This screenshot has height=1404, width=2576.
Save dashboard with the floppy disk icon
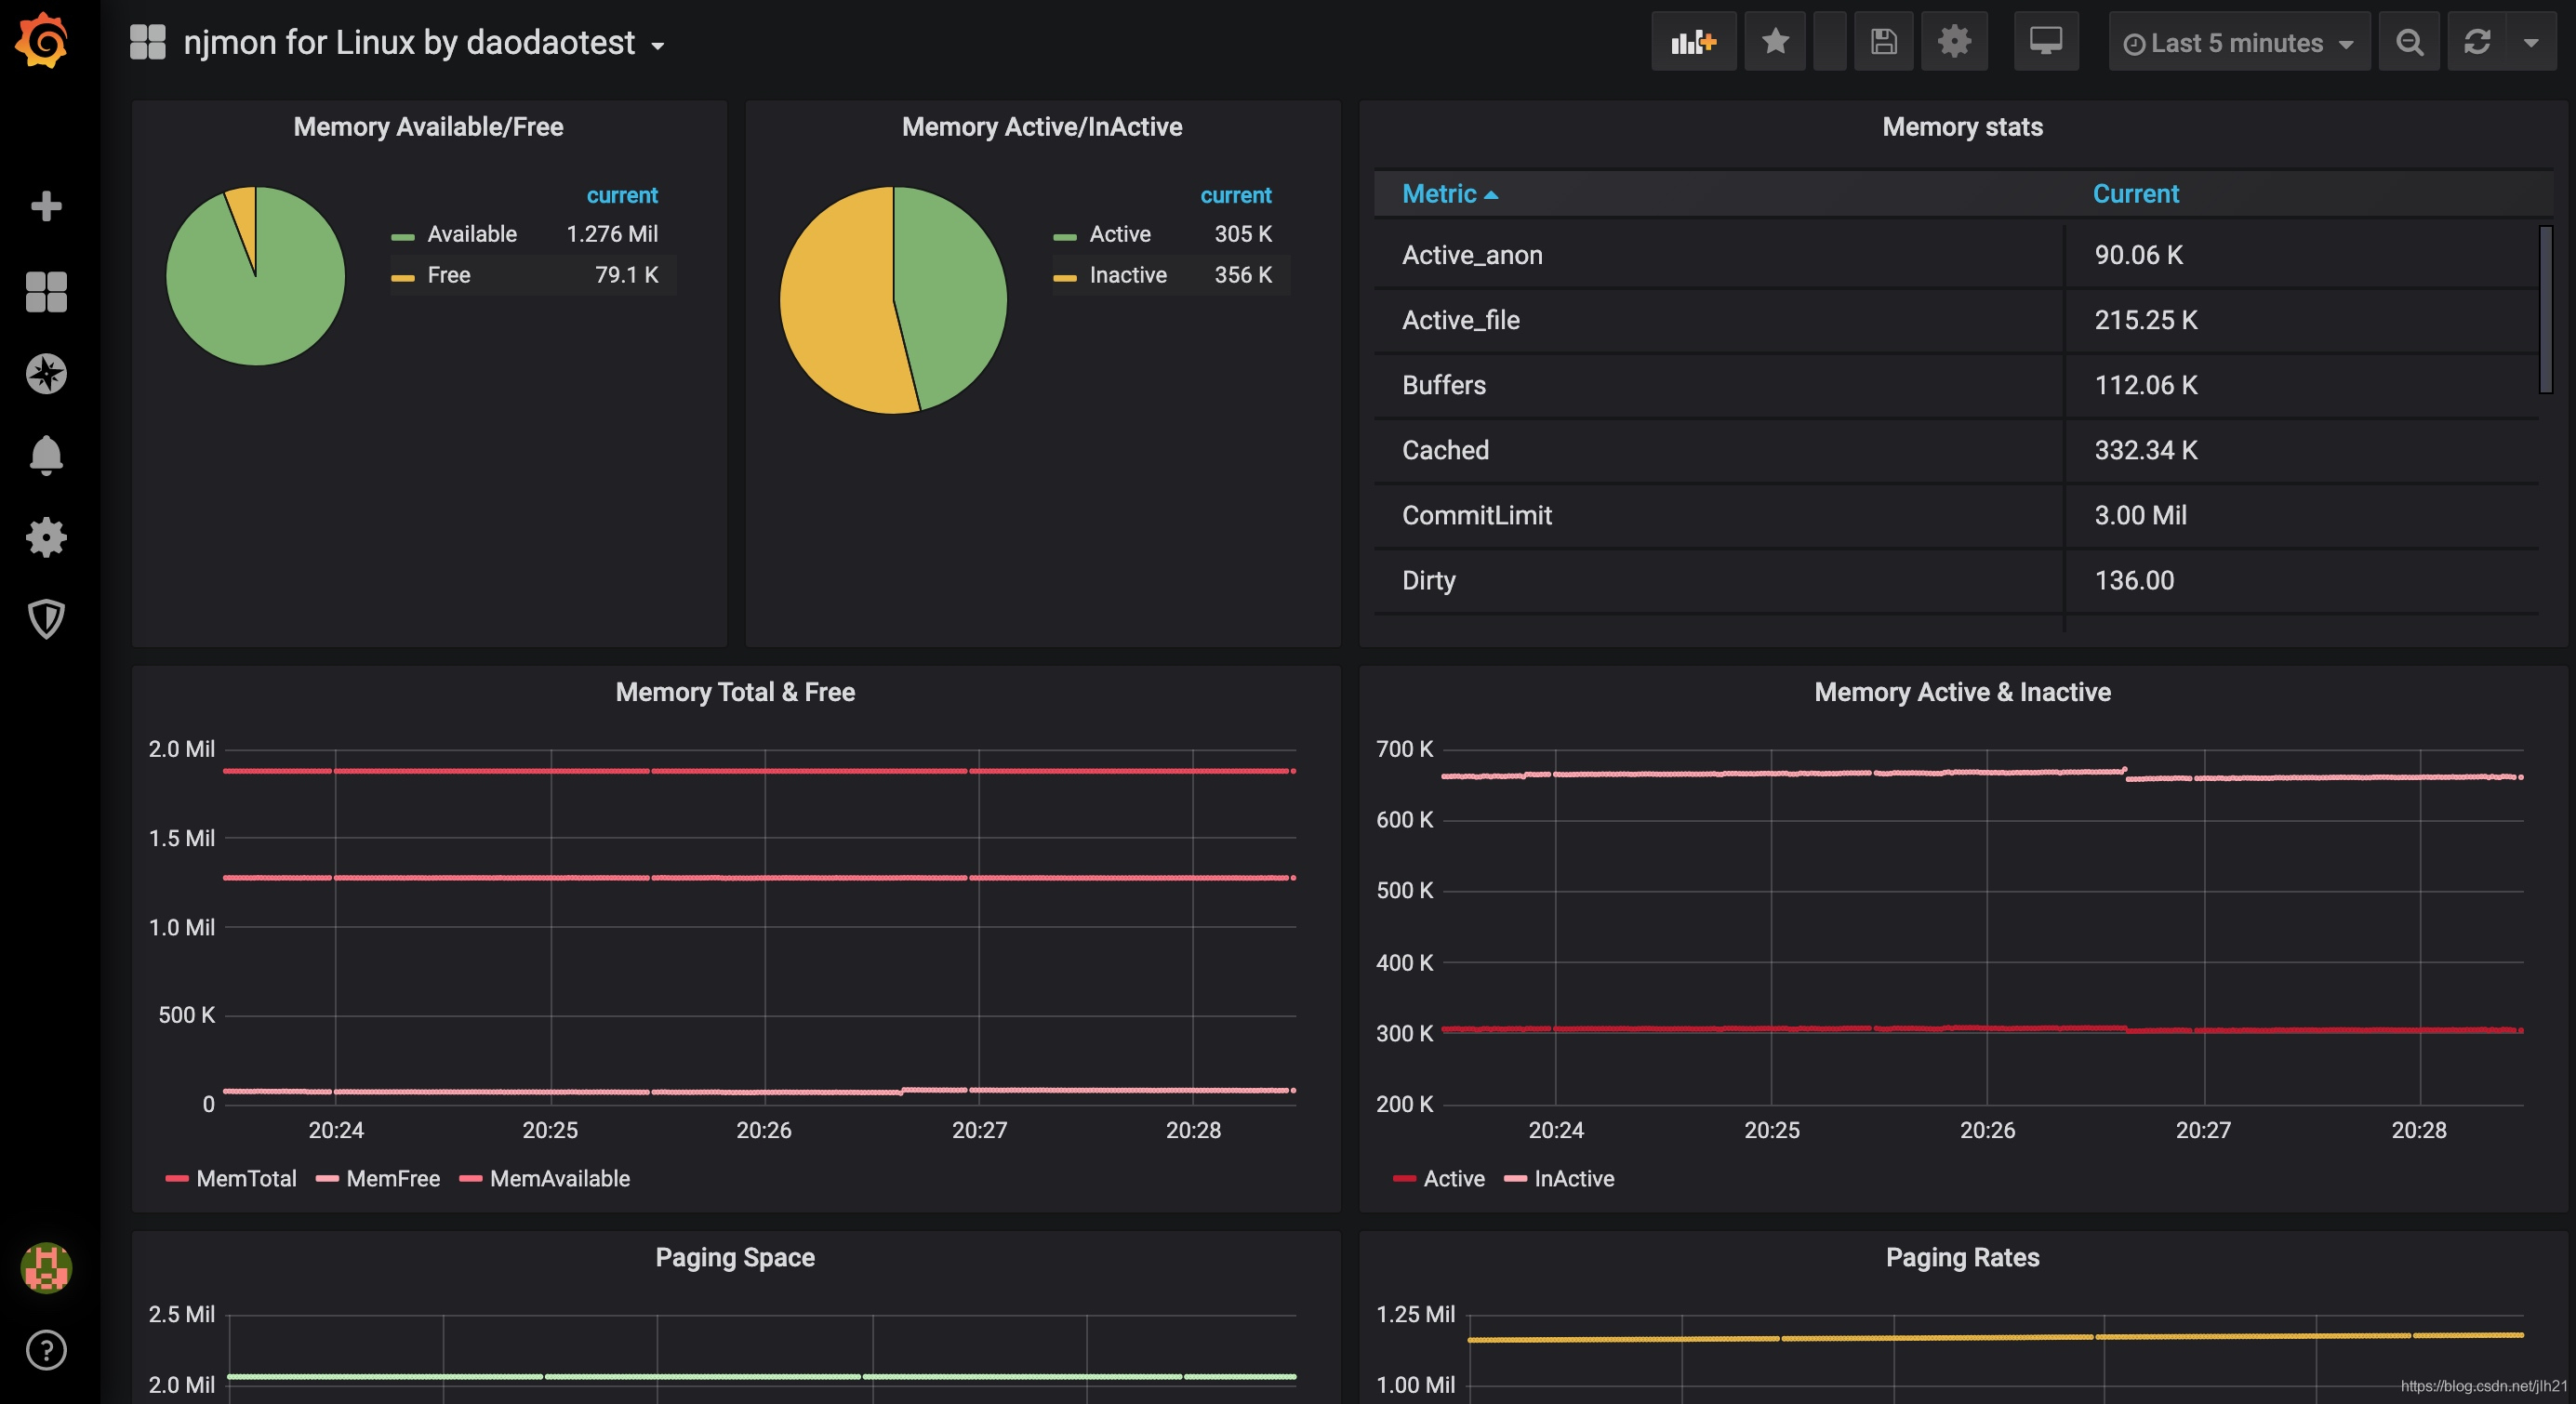(x=1883, y=42)
